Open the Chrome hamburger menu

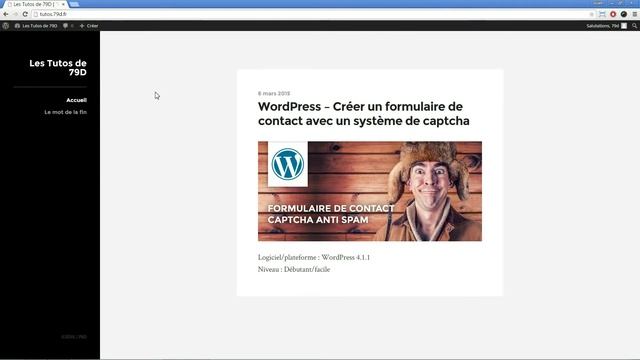635,14
